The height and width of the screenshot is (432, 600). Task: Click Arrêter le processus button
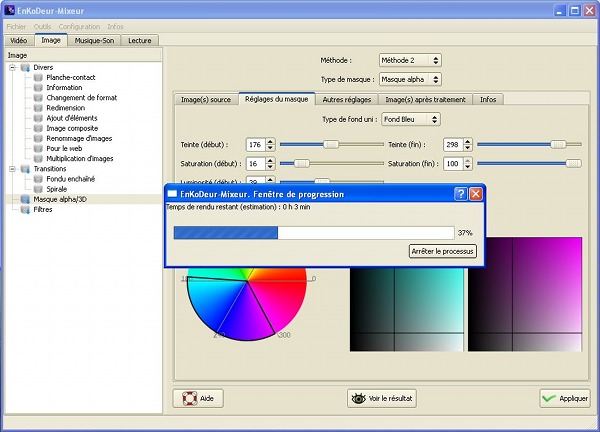coord(443,251)
